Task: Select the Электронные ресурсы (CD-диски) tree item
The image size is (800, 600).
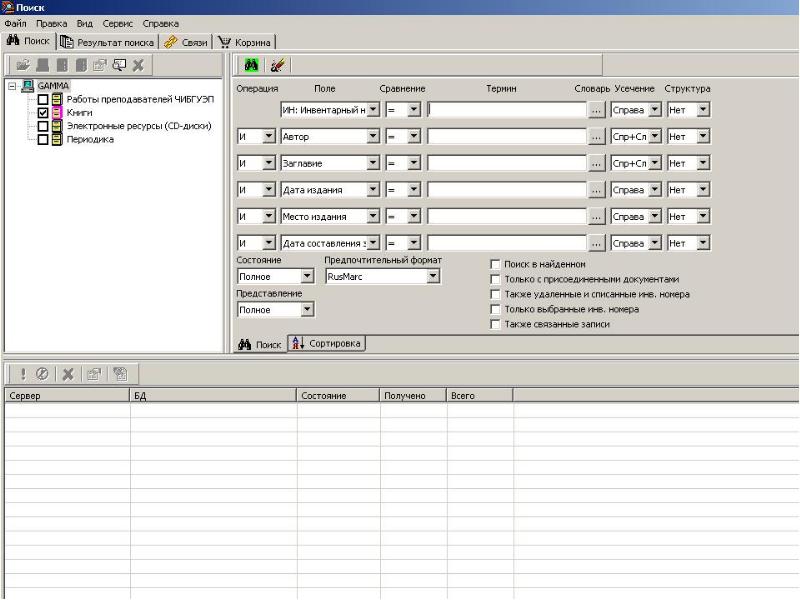Action: click(139, 126)
